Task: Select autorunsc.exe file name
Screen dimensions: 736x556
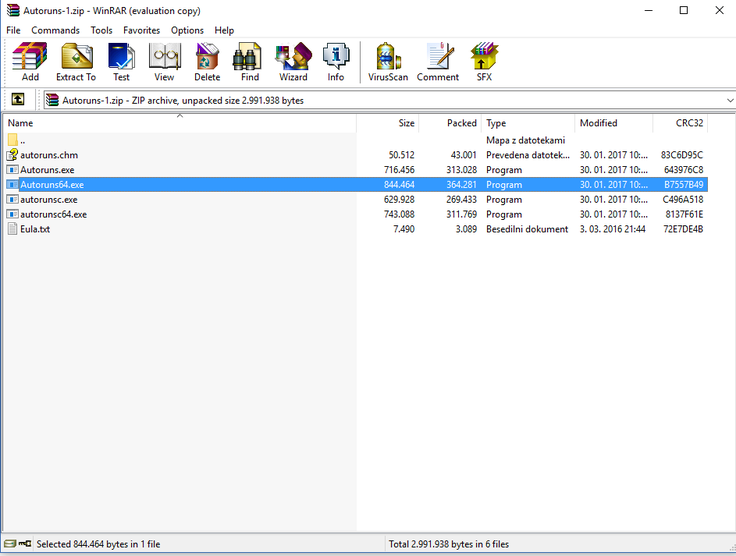Action: [x=49, y=199]
